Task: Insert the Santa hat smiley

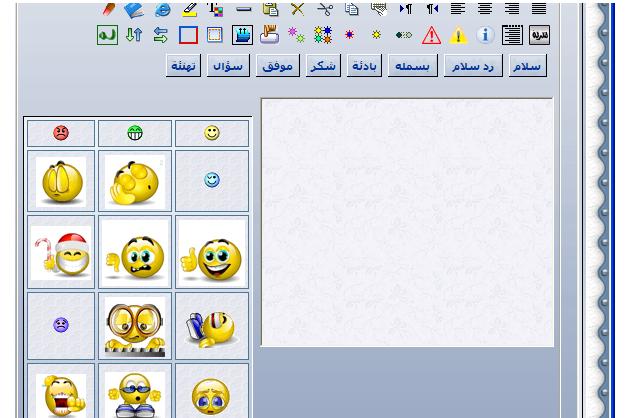Action: click(x=61, y=252)
